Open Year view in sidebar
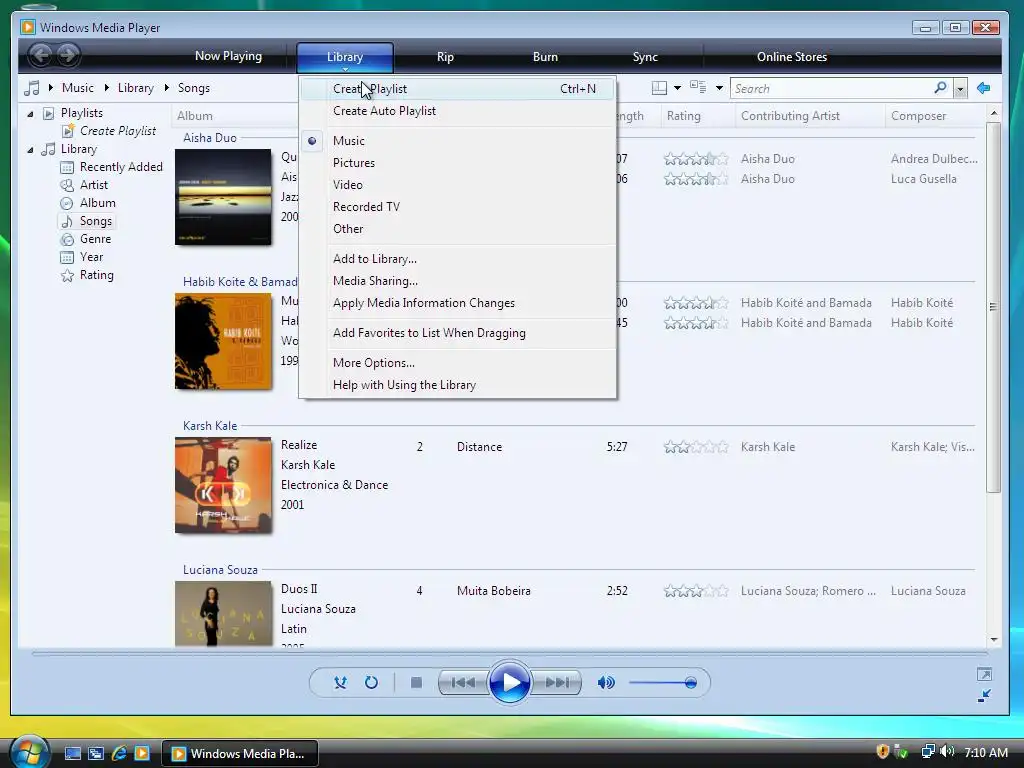Image resolution: width=1024 pixels, height=768 pixels. click(91, 257)
